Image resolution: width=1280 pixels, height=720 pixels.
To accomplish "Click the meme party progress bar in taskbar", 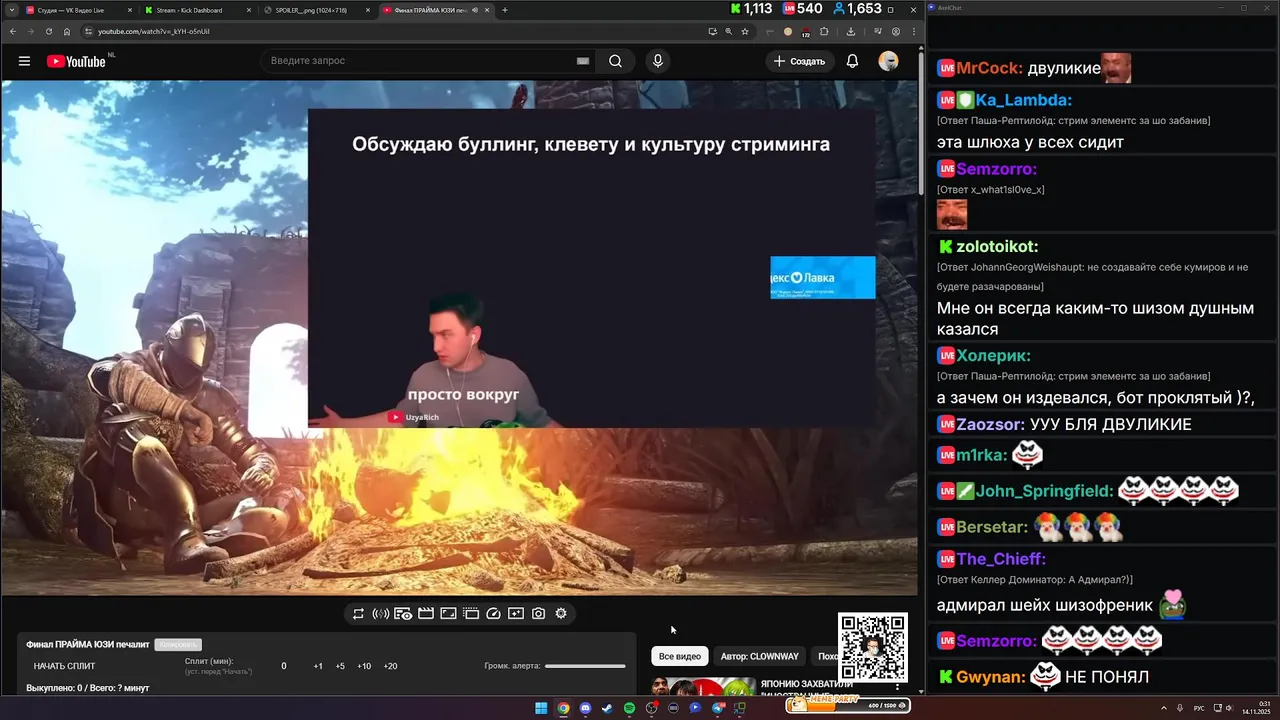I will point(848,706).
